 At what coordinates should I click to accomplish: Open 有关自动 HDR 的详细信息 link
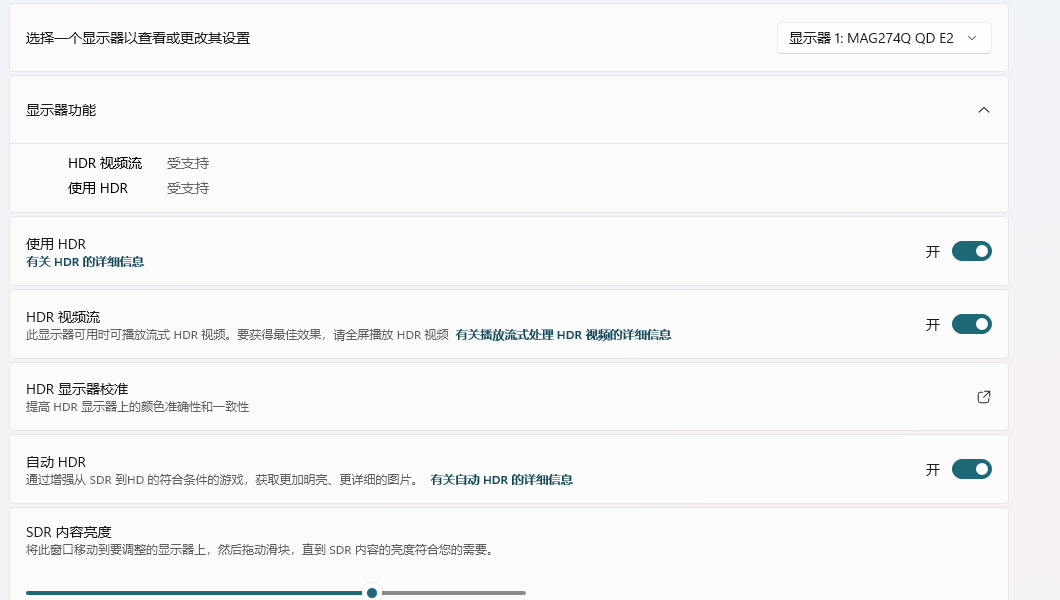502,480
